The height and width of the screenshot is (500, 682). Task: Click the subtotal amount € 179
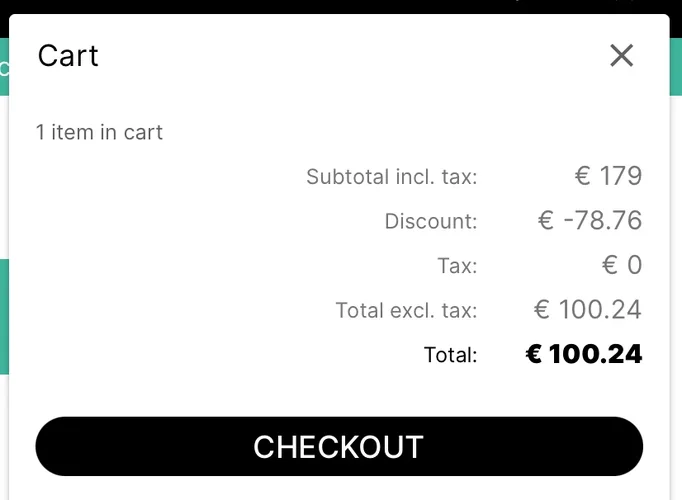pos(608,177)
